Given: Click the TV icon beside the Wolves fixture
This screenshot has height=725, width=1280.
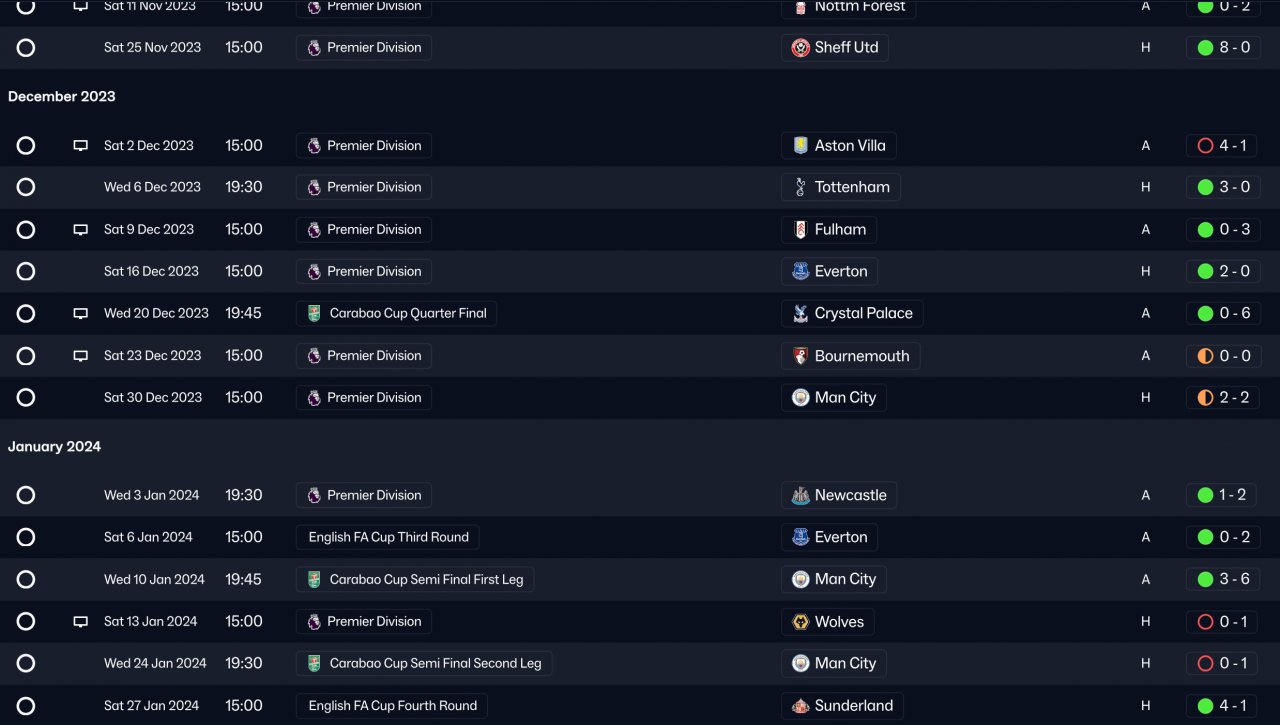Looking at the screenshot, I should 81,622.
